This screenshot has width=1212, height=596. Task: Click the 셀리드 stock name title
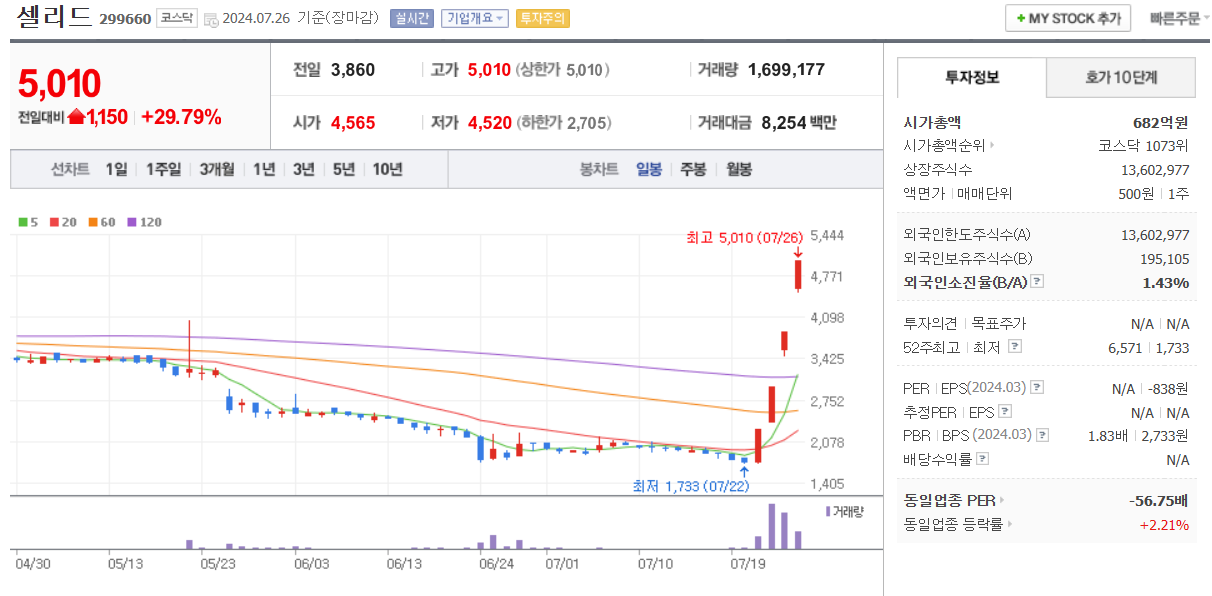pyautogui.click(x=54, y=17)
